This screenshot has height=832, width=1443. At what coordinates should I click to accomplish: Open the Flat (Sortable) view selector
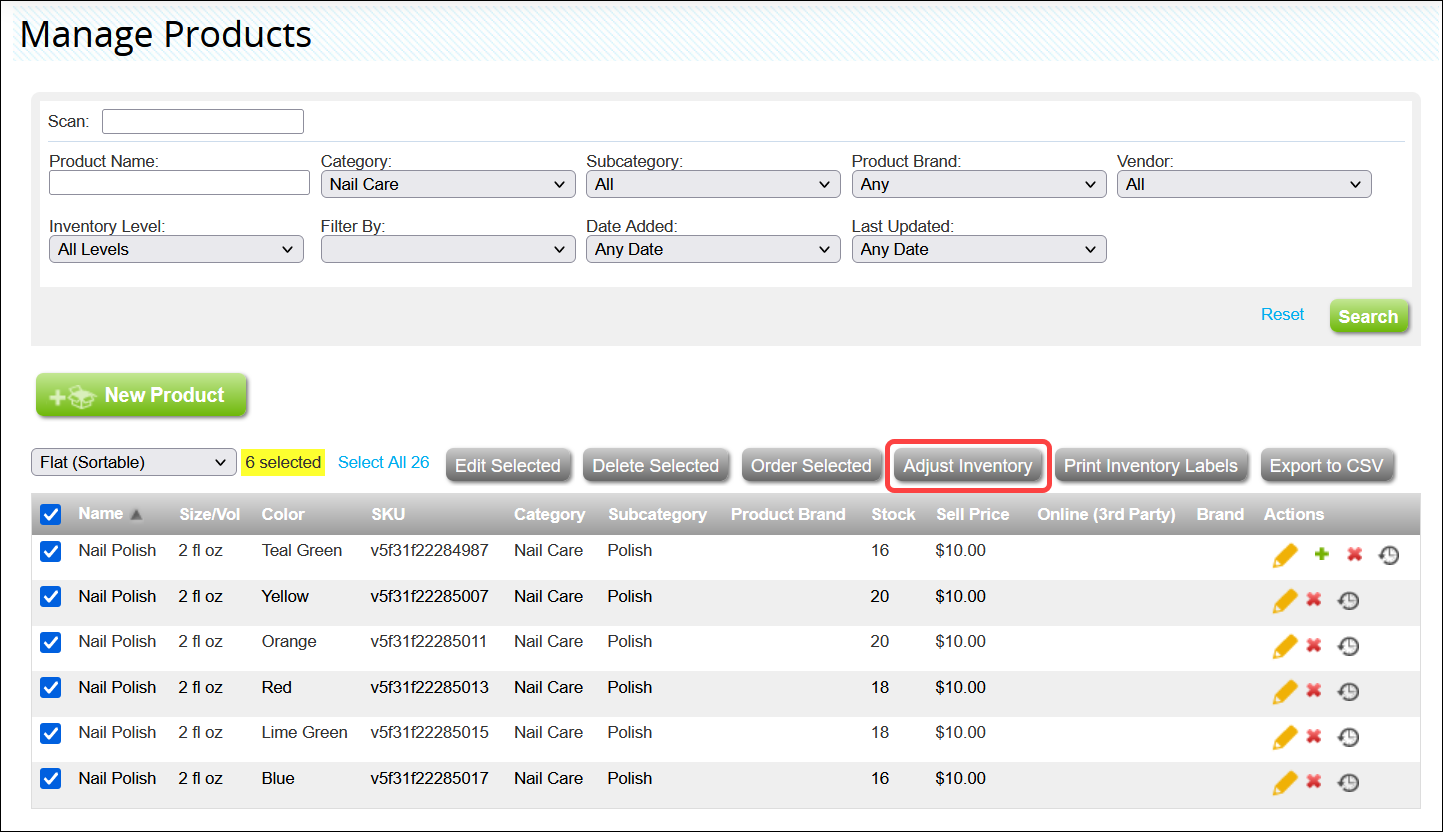(133, 462)
